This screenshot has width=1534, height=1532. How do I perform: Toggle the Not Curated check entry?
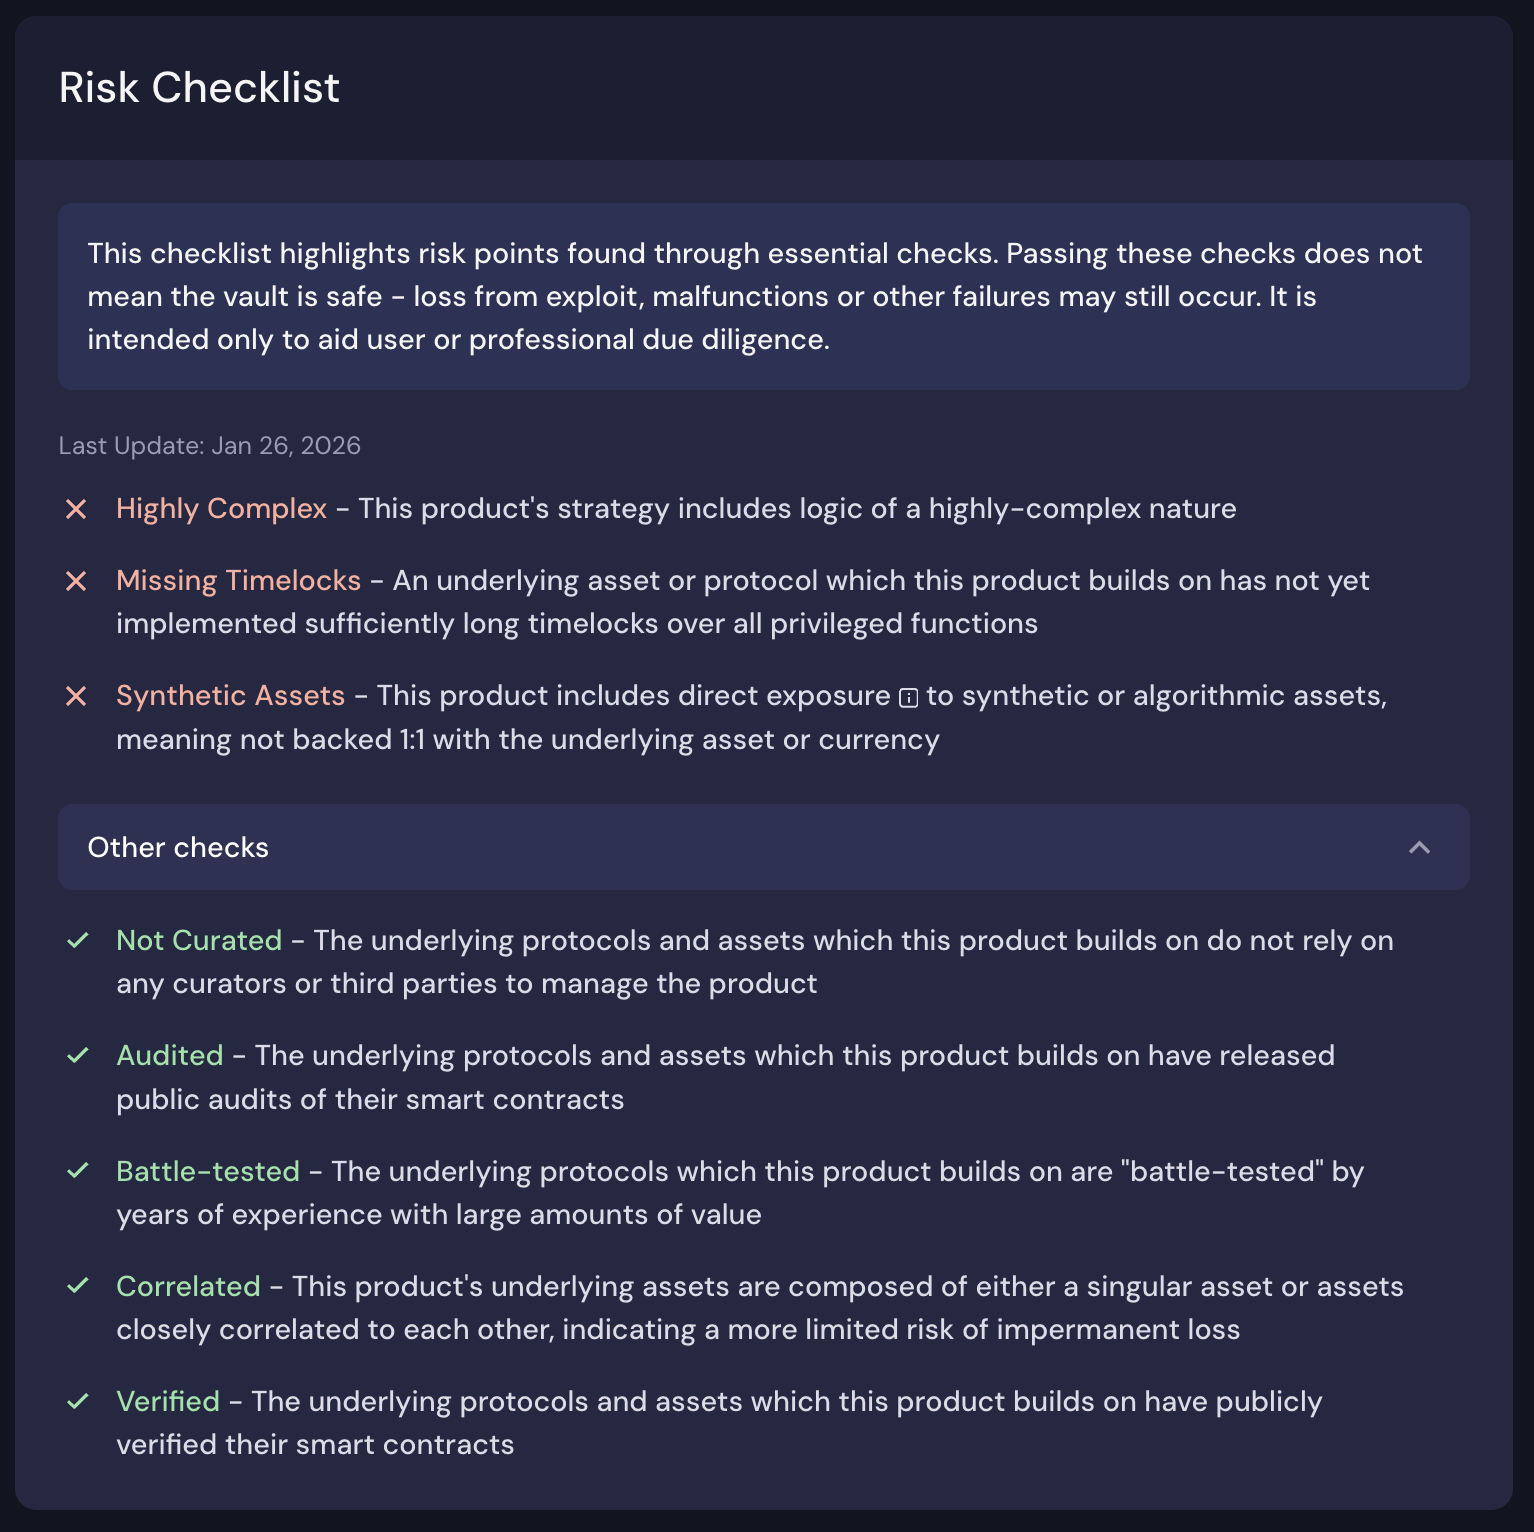(199, 941)
